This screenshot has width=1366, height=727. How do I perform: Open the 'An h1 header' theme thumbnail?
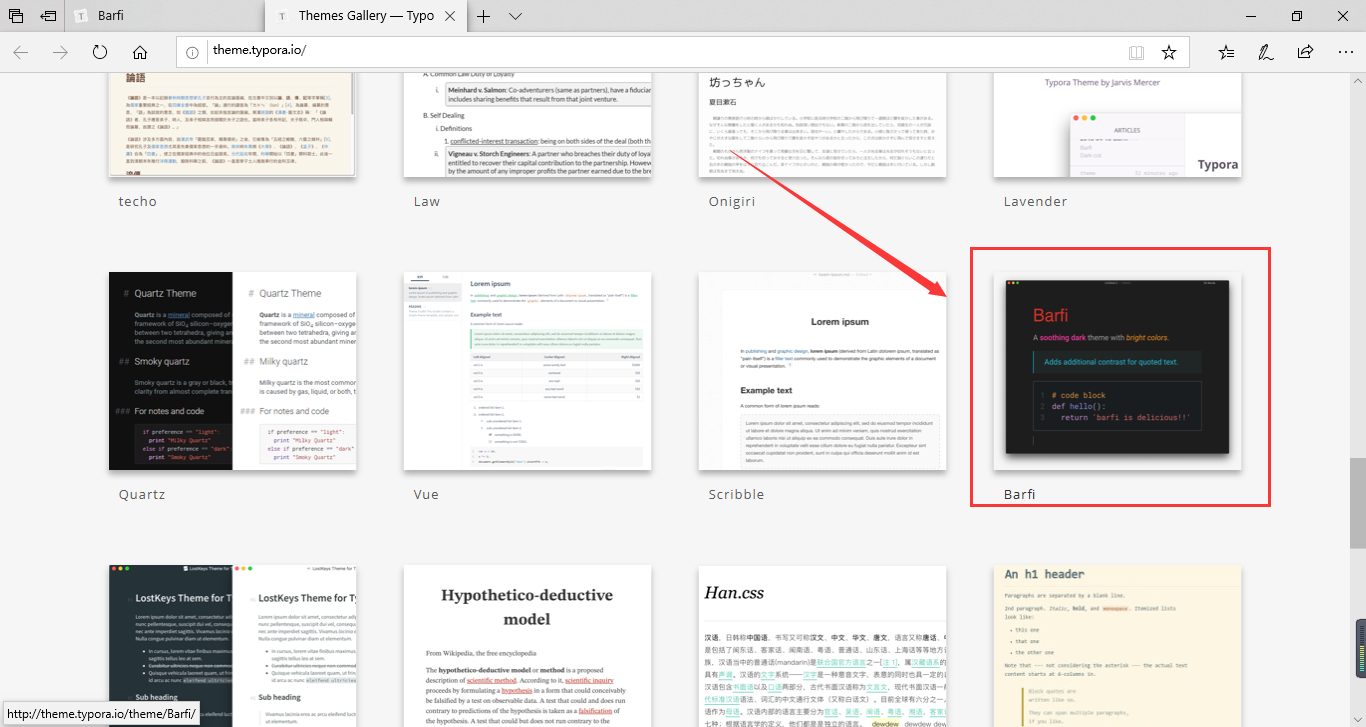coord(1117,646)
